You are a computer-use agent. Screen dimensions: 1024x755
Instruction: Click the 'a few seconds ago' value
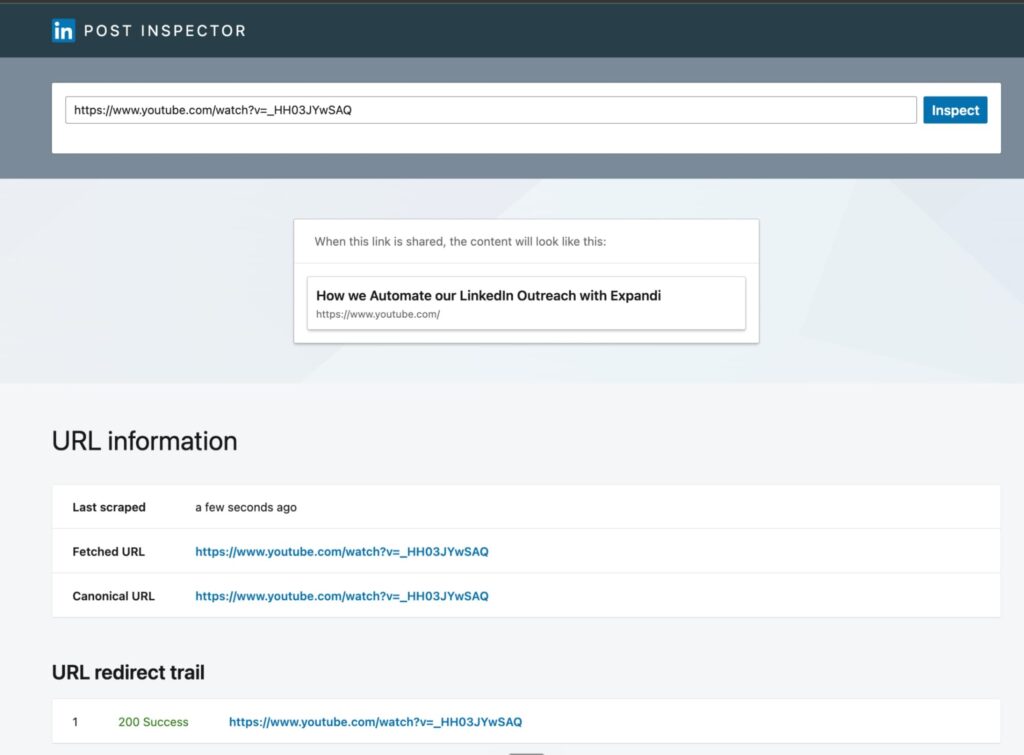pyautogui.click(x=246, y=507)
